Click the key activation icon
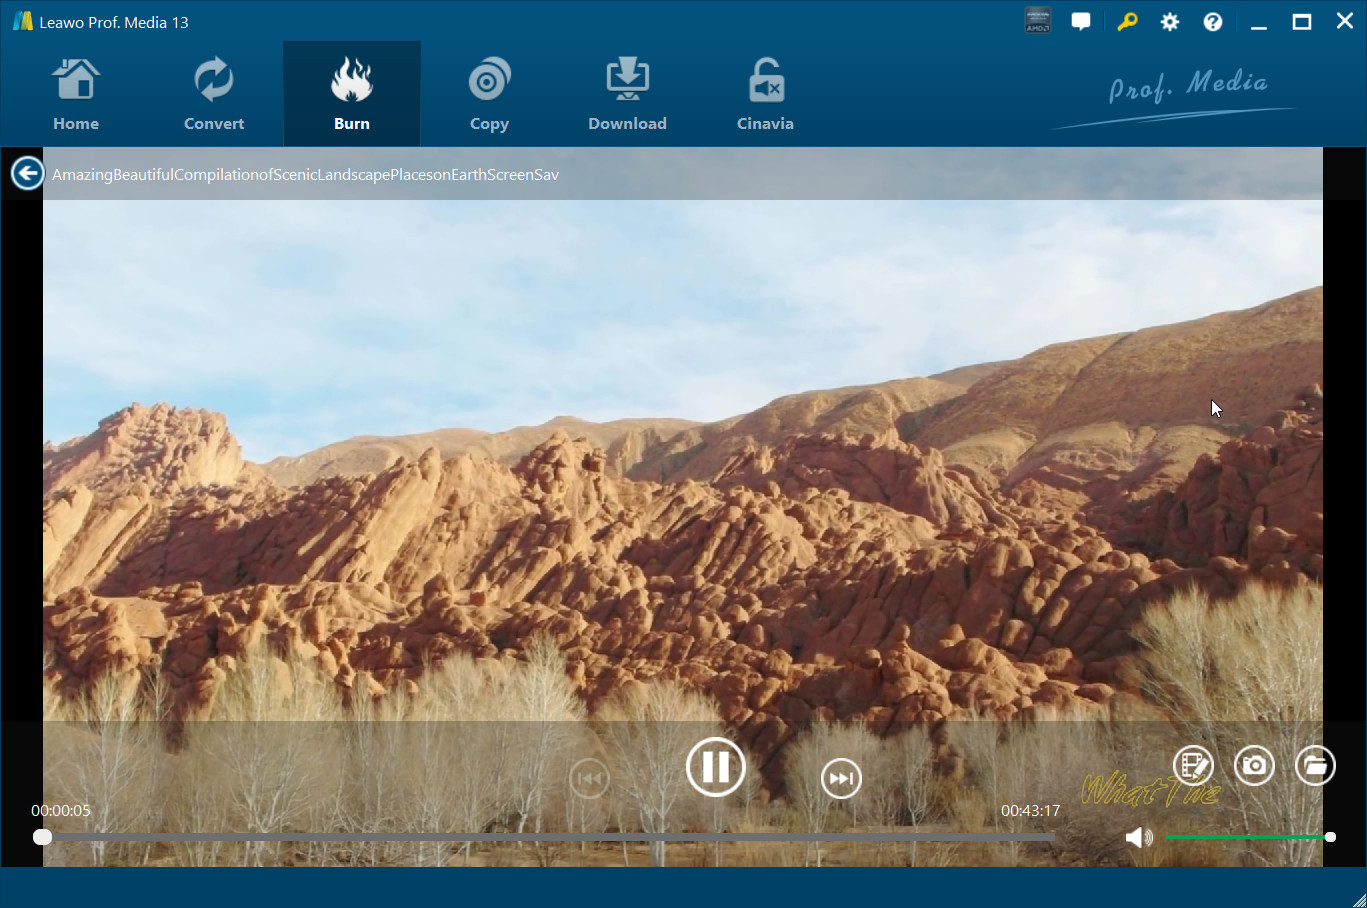This screenshot has width=1367, height=908. pyautogui.click(x=1127, y=22)
